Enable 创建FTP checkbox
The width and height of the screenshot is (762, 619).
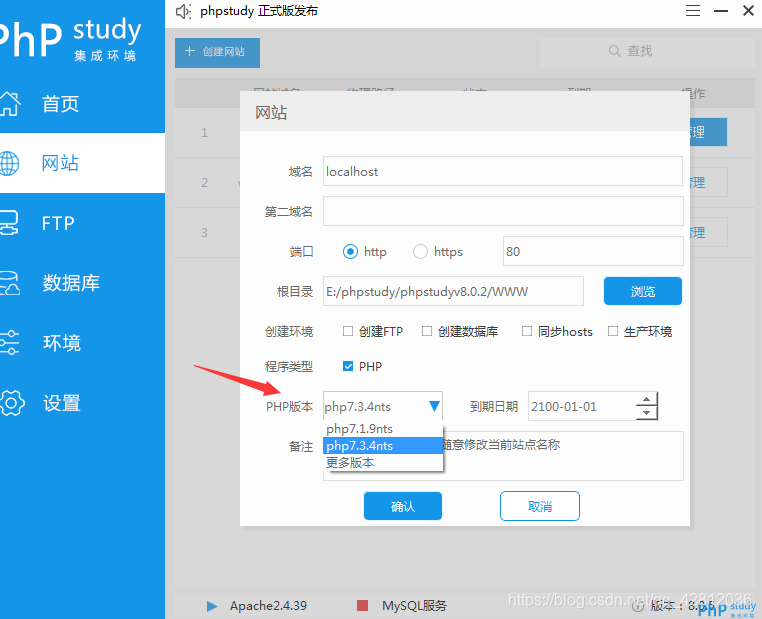point(347,331)
